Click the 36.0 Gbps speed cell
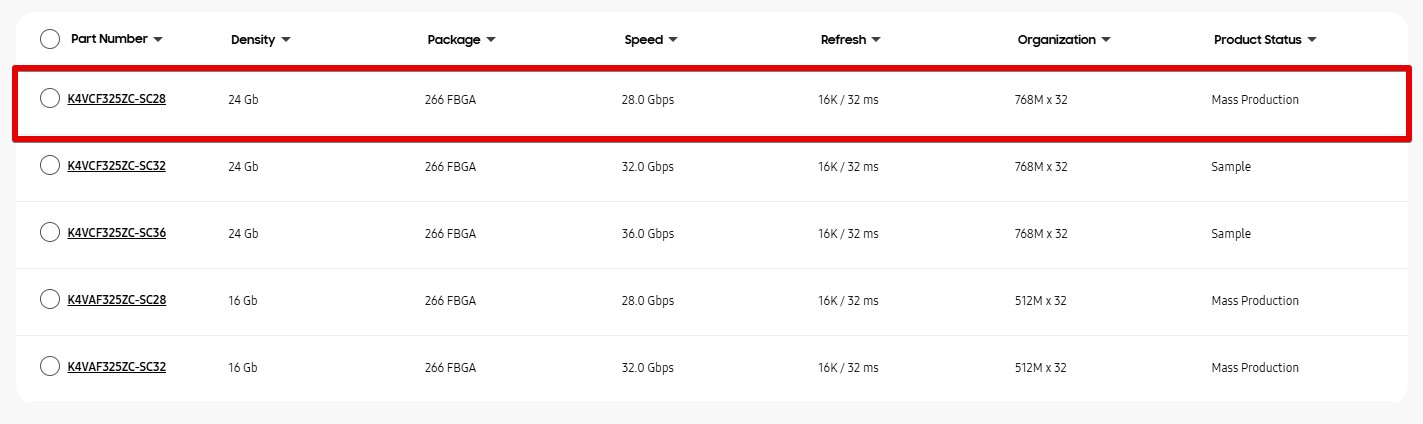Image resolution: width=1423 pixels, height=424 pixels. pos(648,234)
